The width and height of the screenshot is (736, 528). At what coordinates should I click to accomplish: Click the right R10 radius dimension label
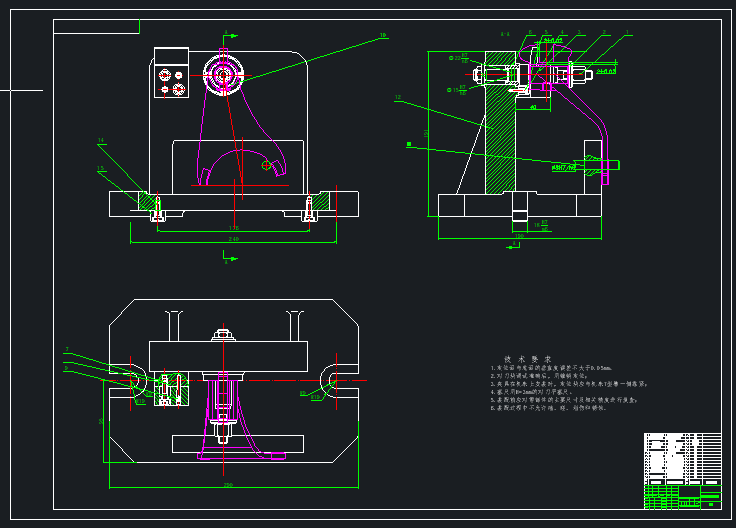point(316,398)
